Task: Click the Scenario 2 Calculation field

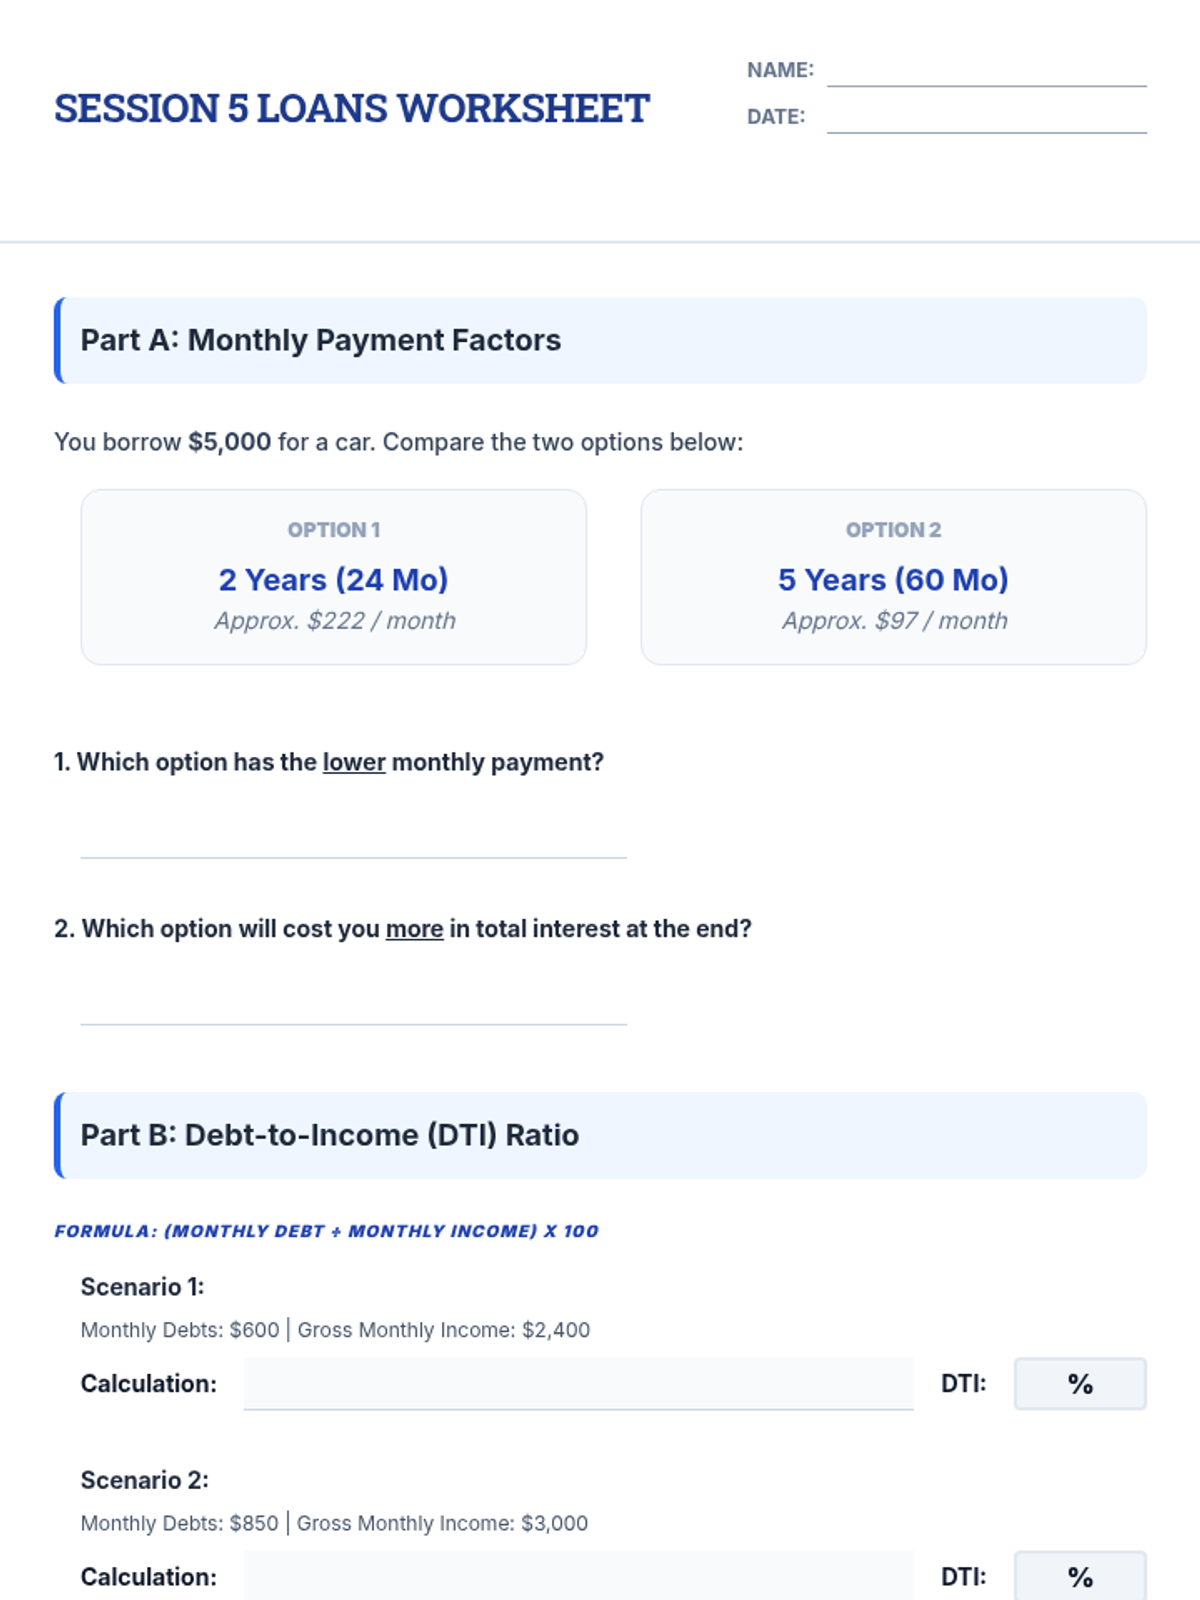Action: [x=578, y=1576]
